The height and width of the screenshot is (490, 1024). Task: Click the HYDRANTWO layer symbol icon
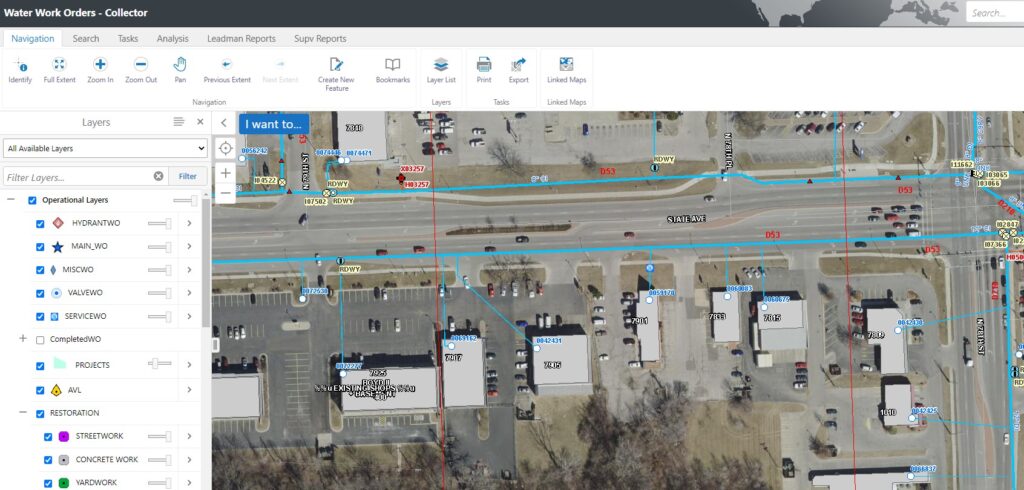[x=58, y=223]
